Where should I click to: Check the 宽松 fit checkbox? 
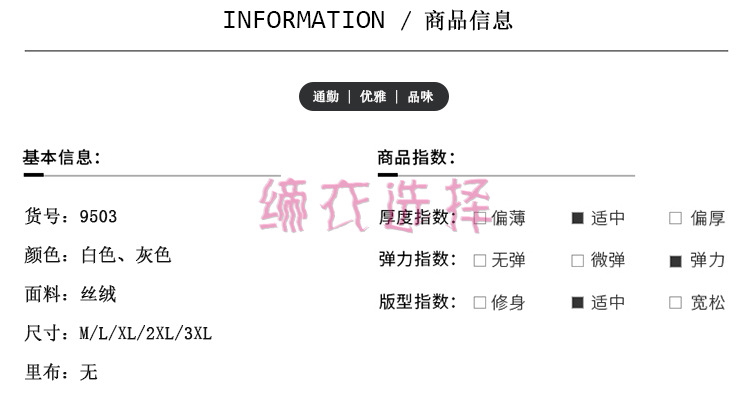675,302
